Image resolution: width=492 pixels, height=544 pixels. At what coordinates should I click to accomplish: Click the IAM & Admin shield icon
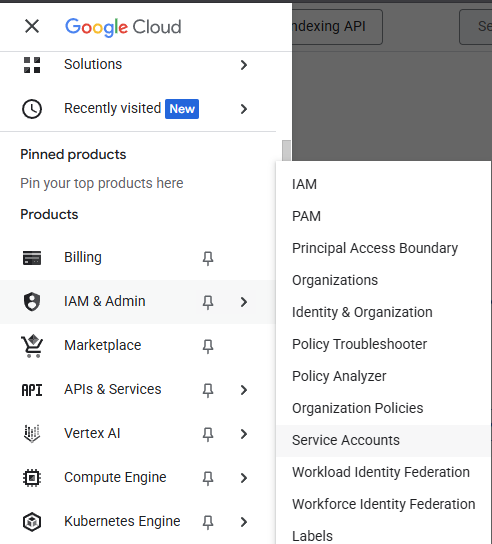[32, 302]
